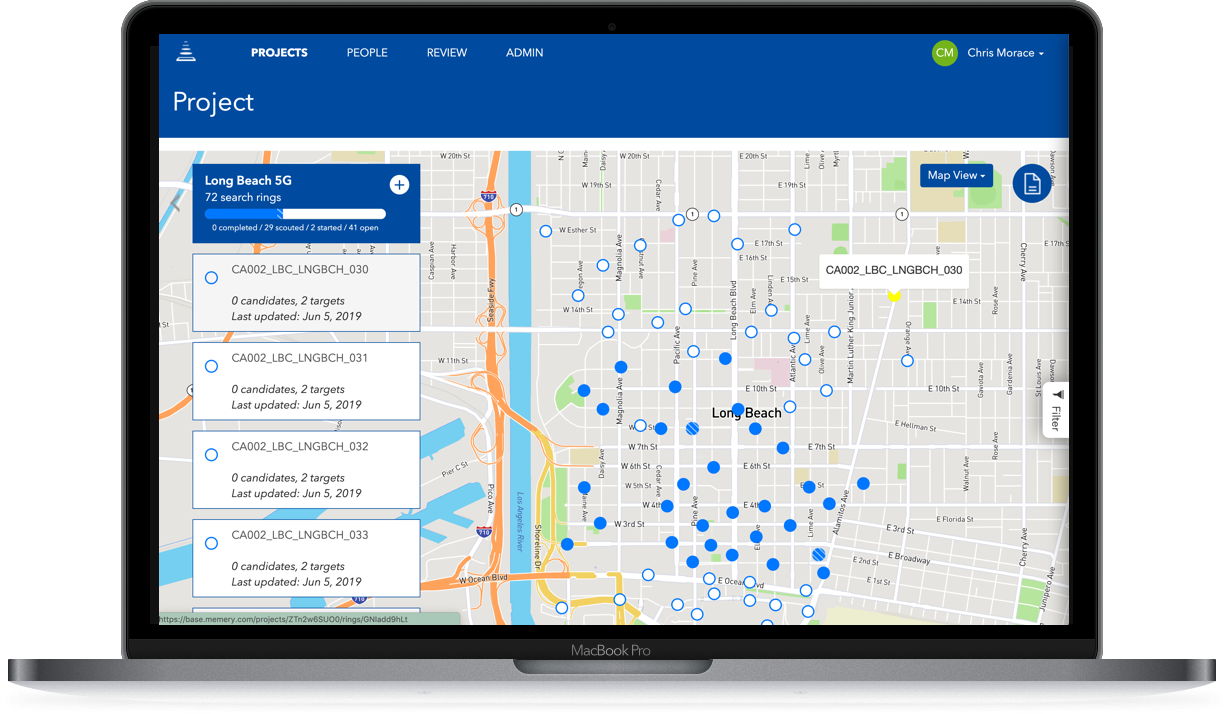Open the PEOPLE tab
Image resolution: width=1228 pixels, height=714 pixels.
point(367,53)
